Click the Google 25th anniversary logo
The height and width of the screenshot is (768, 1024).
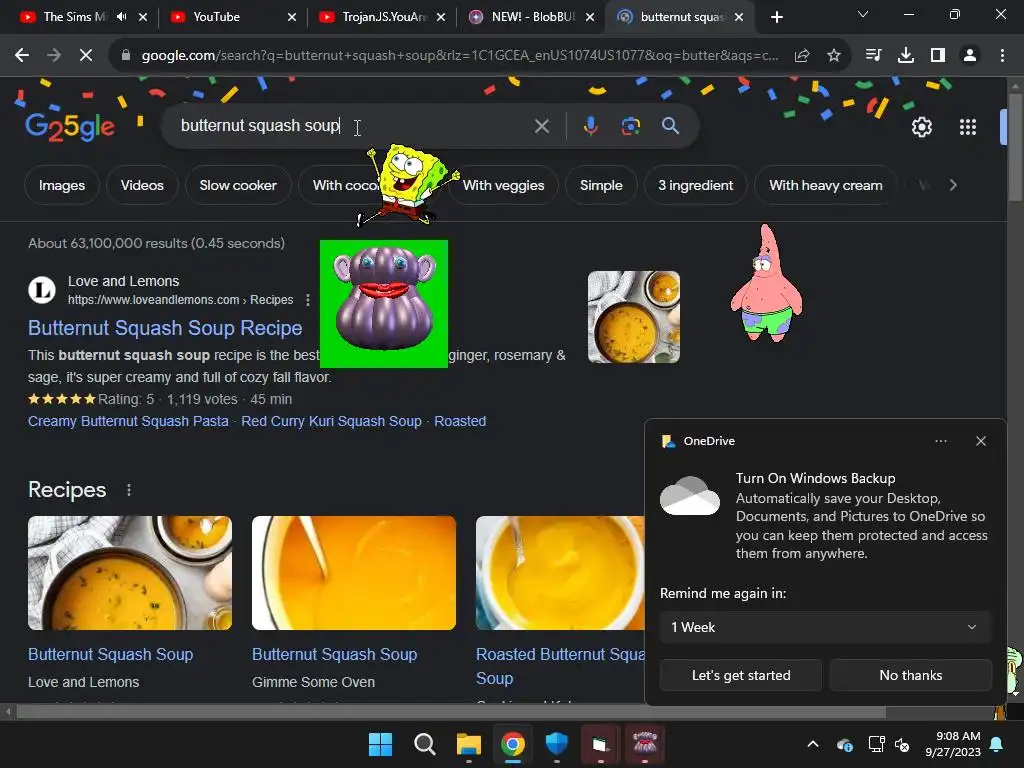(70, 127)
